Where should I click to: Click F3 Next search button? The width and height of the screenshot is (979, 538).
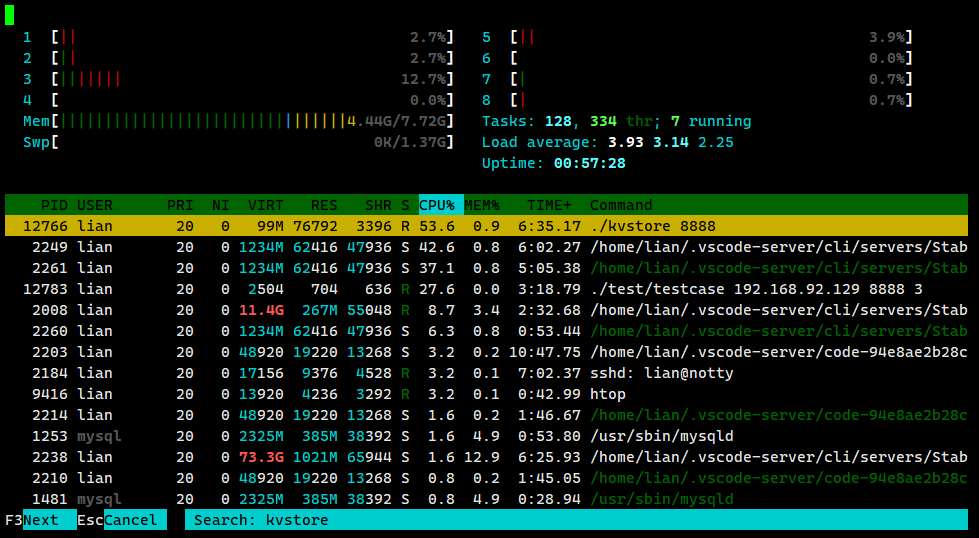point(40,520)
